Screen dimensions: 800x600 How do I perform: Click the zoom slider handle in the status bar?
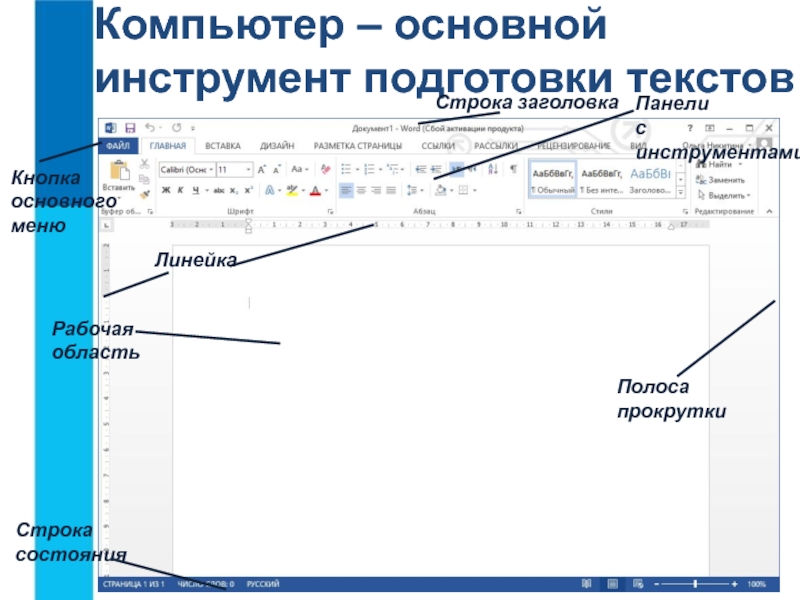click(x=695, y=584)
